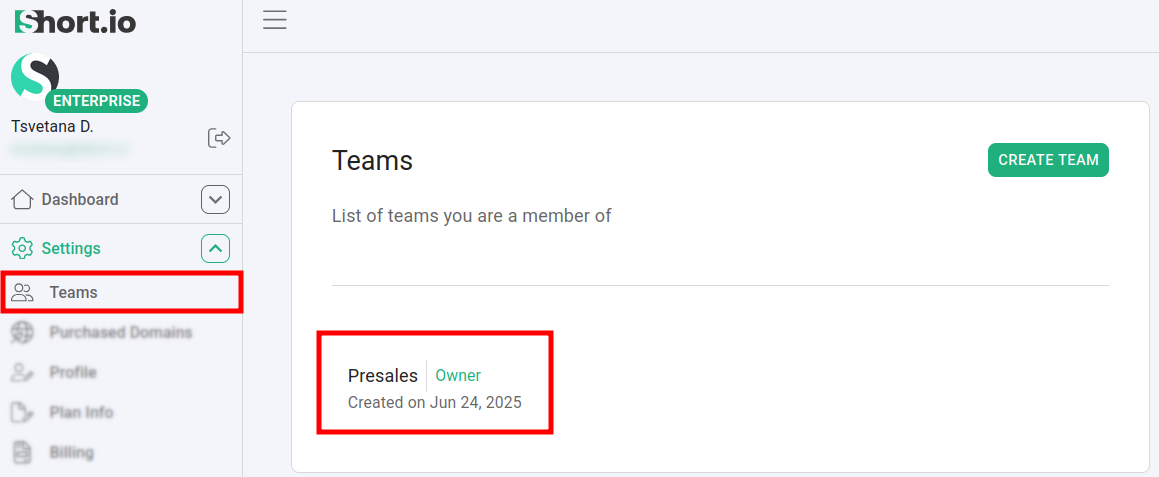This screenshot has height=477, width=1159.
Task: Click the Profile user icon
Action: [x=22, y=372]
